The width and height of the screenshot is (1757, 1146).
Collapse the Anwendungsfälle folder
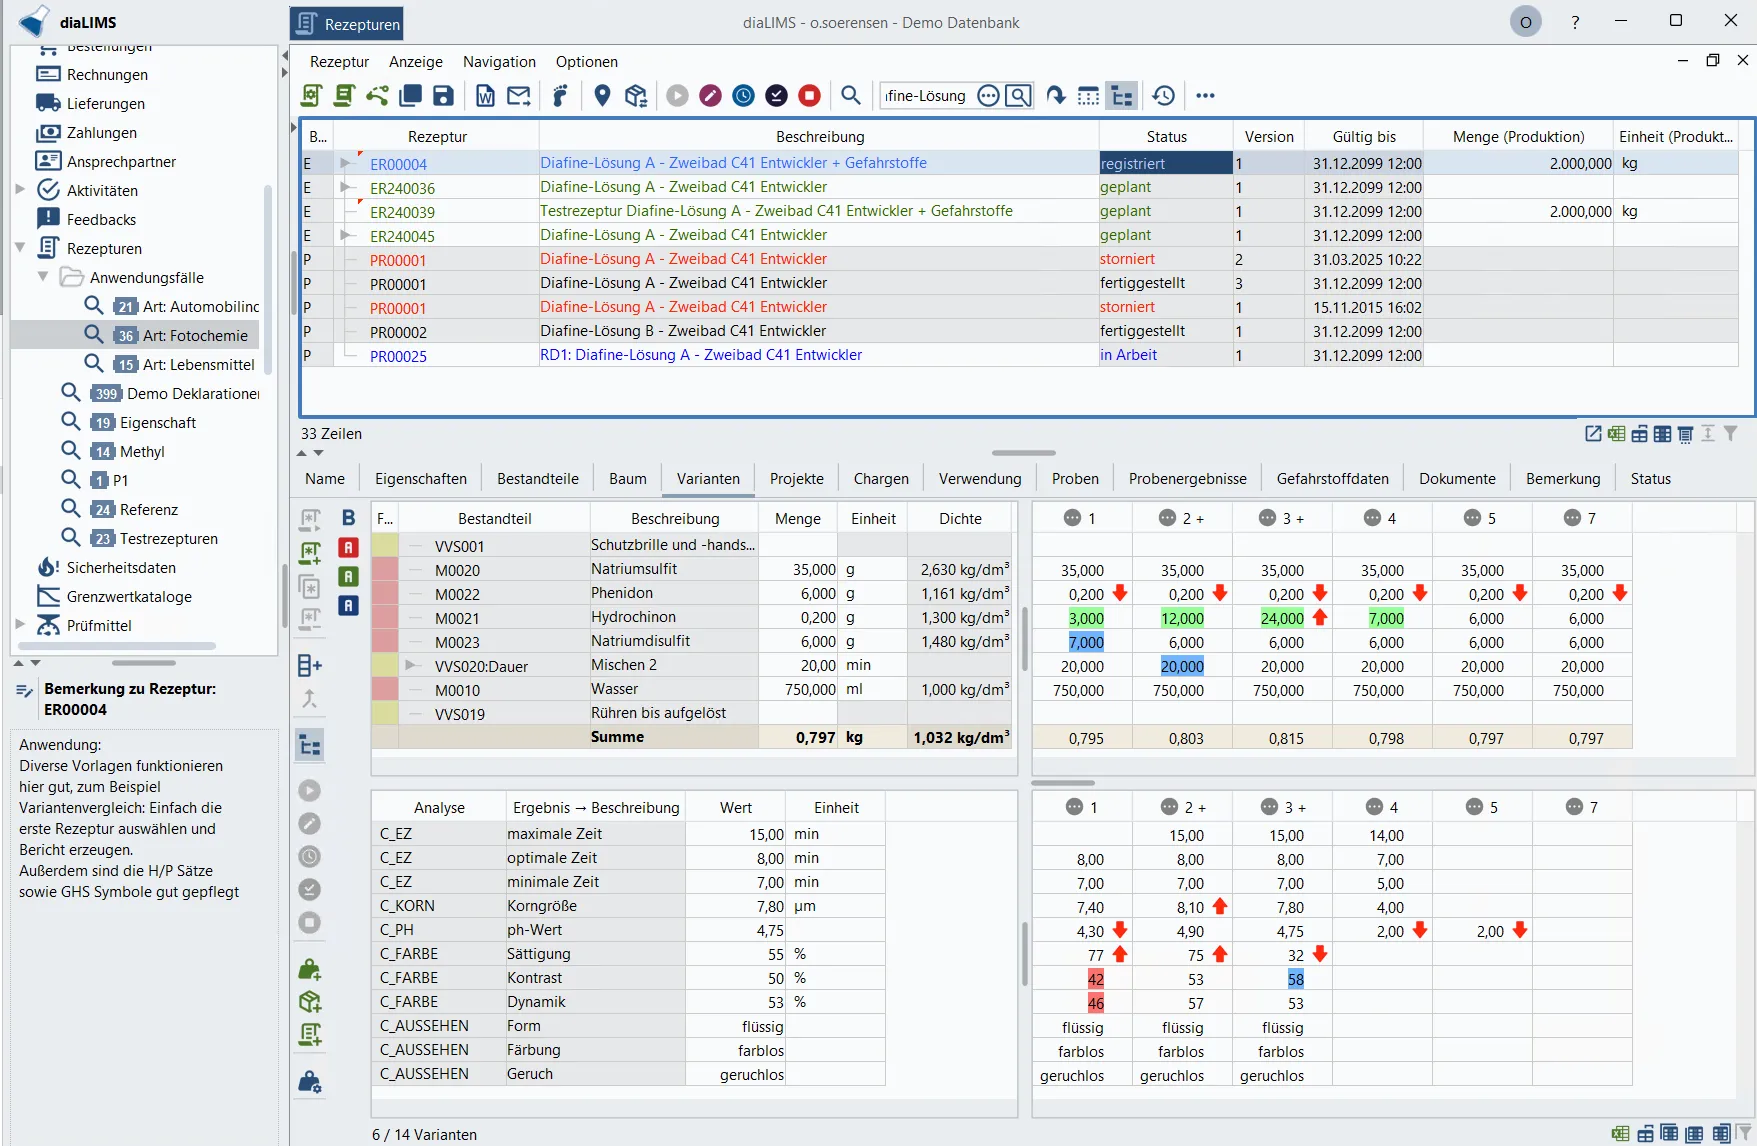point(43,277)
